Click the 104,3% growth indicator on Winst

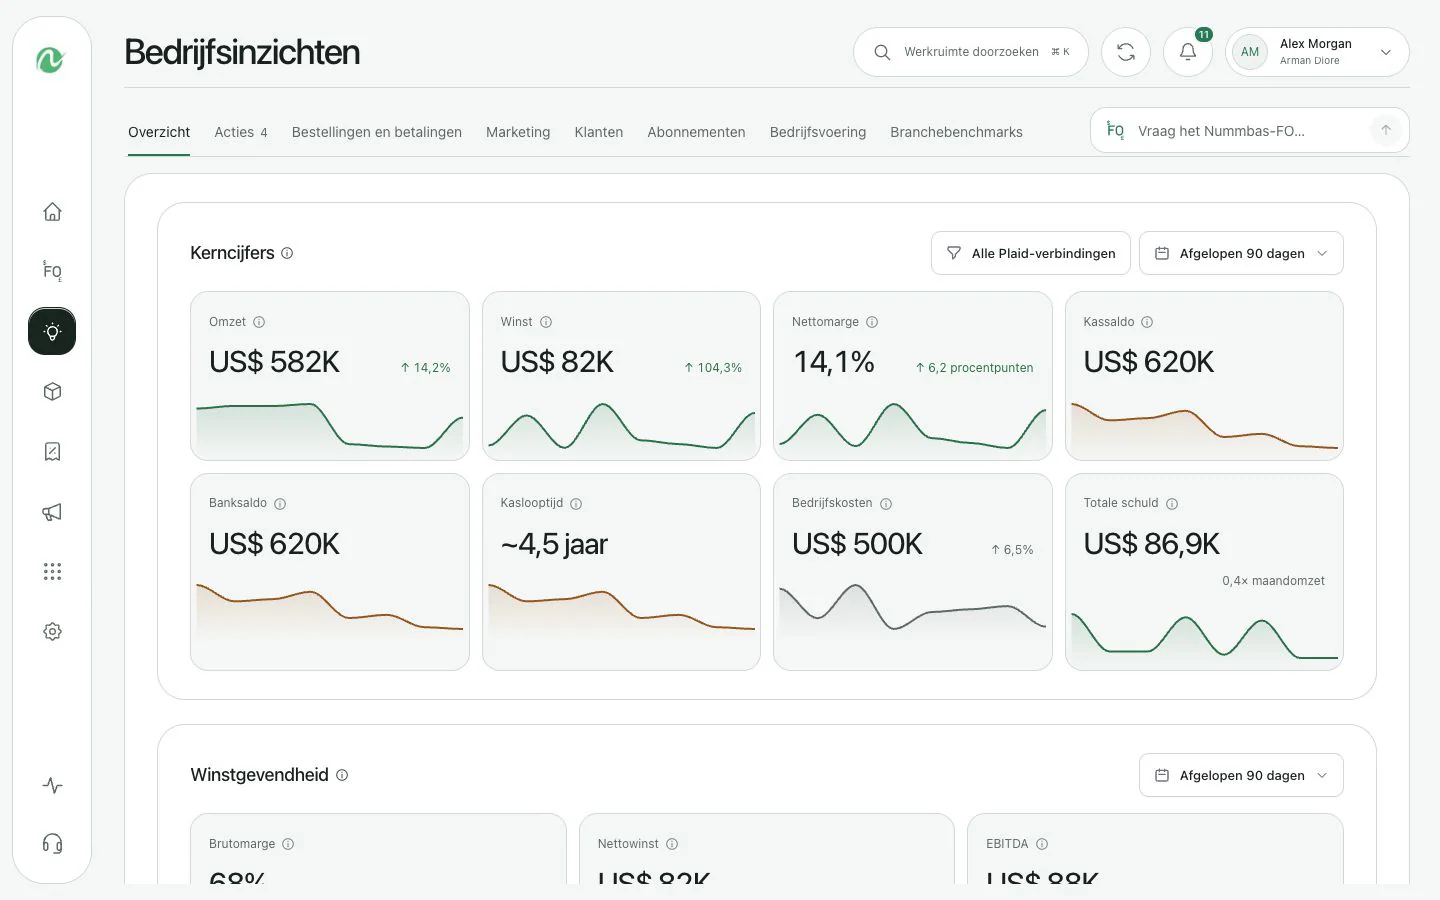pos(713,368)
